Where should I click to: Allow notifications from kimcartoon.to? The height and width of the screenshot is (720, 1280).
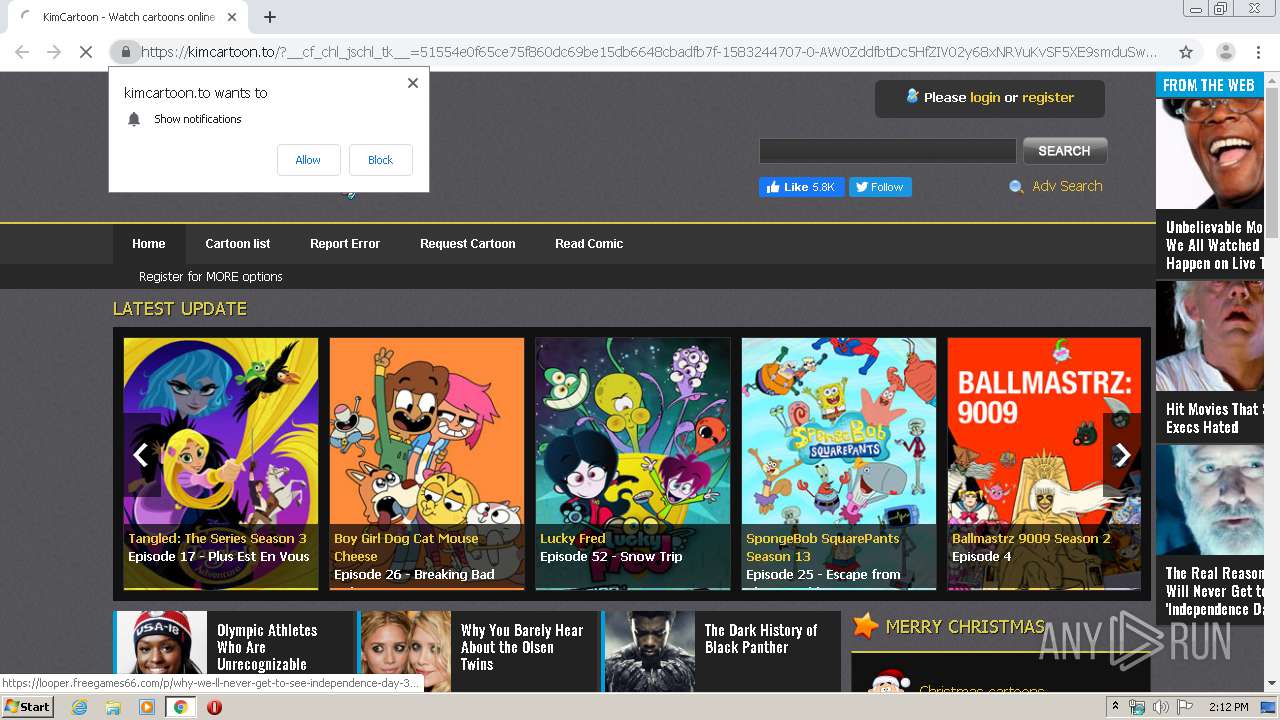[308, 160]
